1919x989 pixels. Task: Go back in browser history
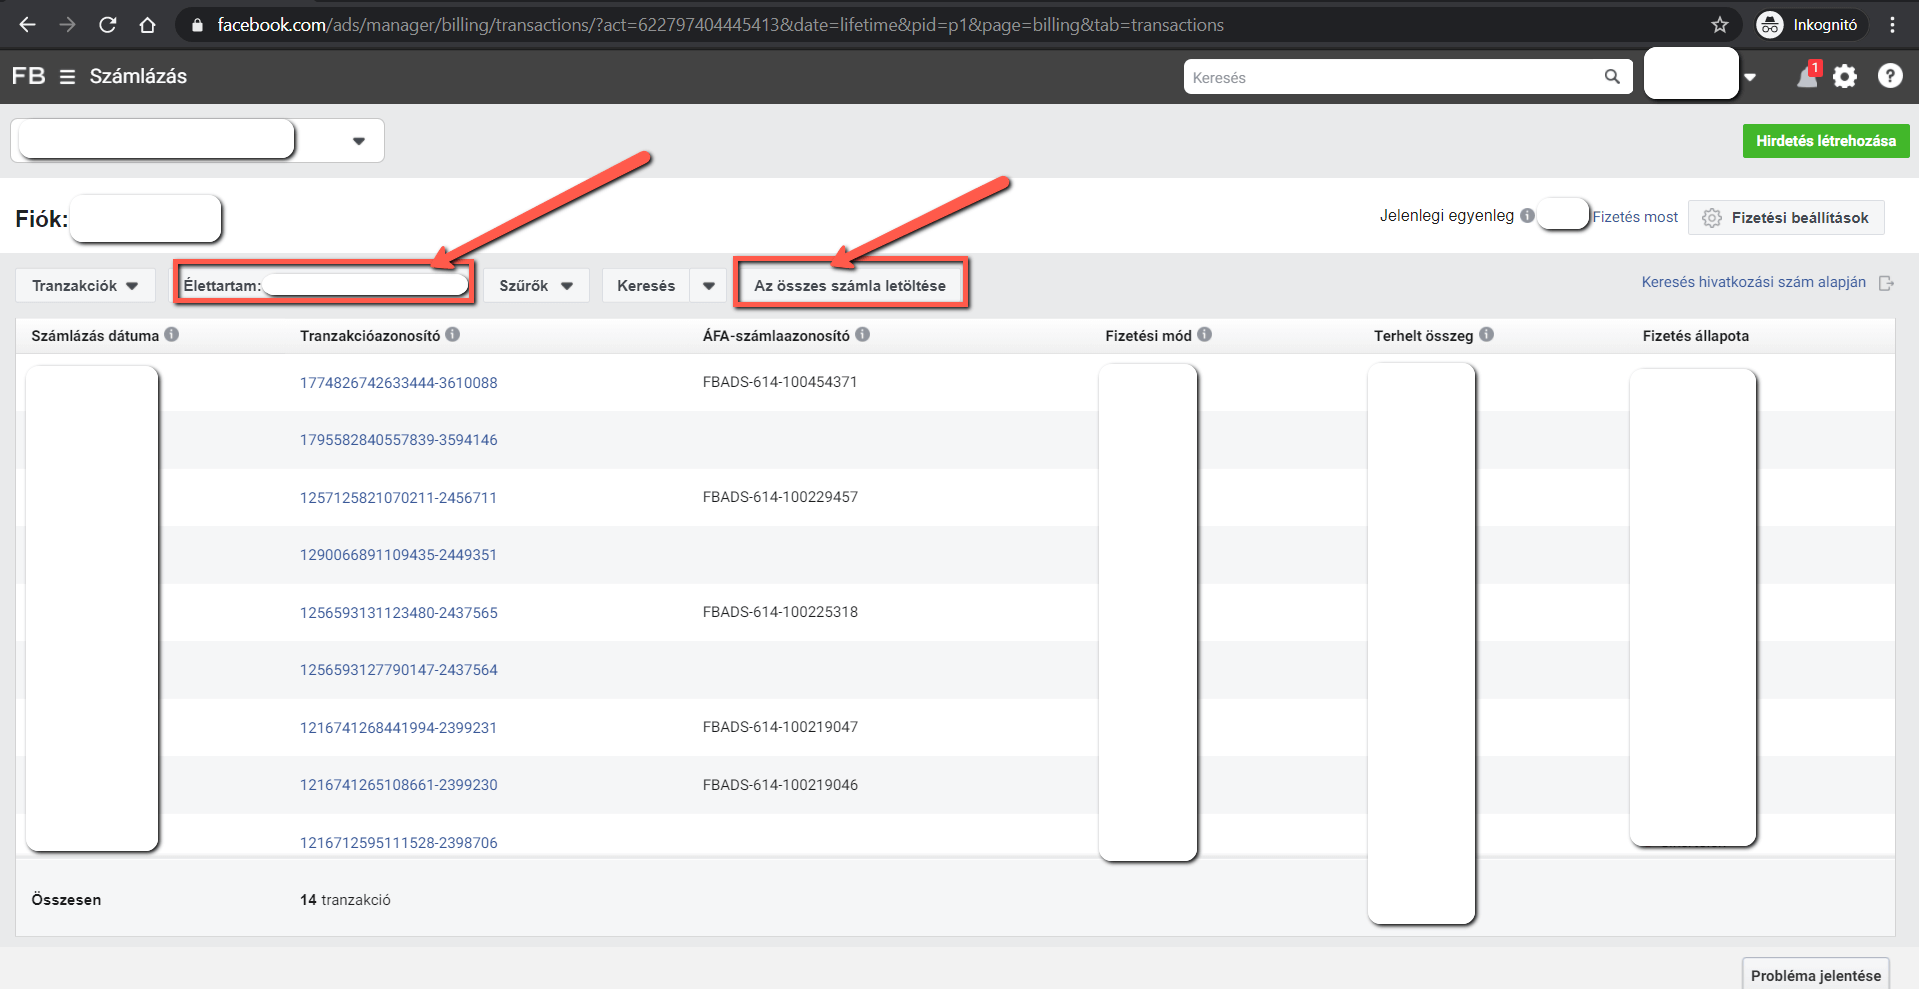27,25
